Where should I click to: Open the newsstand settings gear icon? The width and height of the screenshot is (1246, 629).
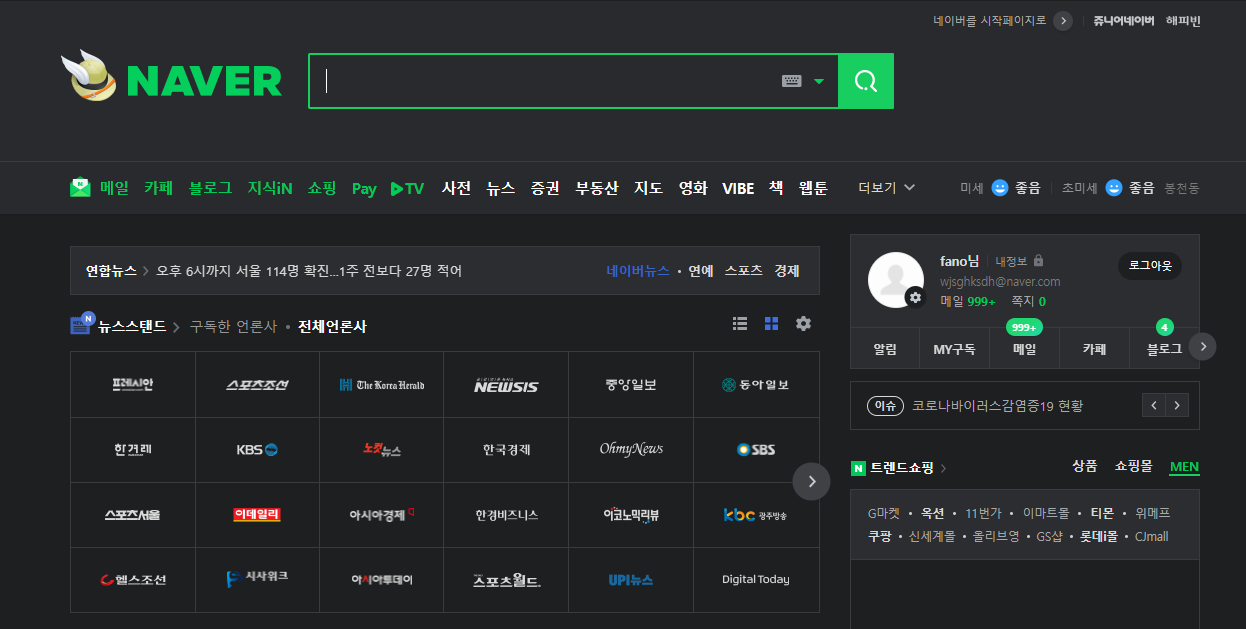(803, 324)
